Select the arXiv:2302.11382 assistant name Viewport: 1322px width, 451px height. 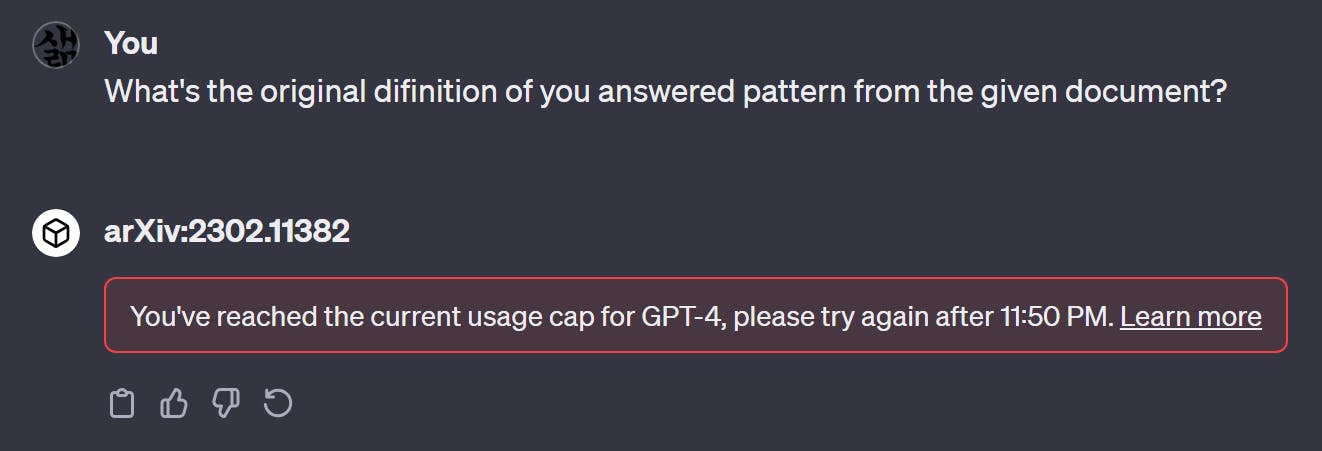pos(227,232)
